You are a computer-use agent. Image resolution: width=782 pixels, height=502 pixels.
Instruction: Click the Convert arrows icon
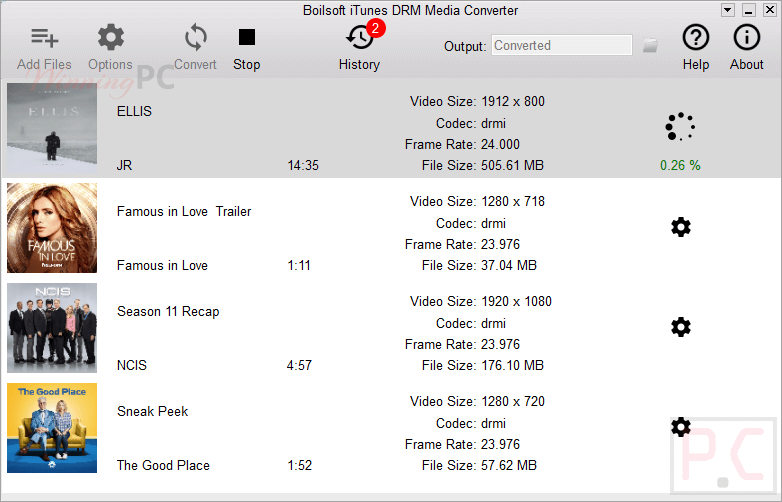coord(196,37)
